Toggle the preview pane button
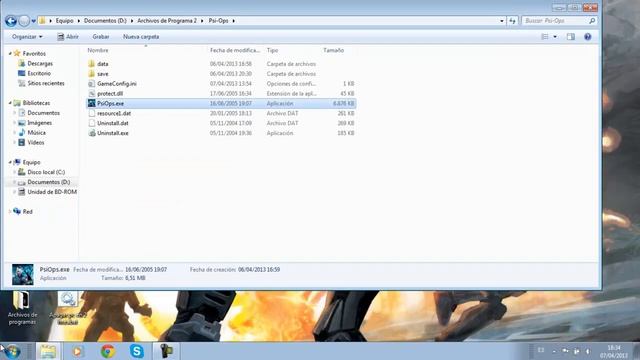 point(571,37)
